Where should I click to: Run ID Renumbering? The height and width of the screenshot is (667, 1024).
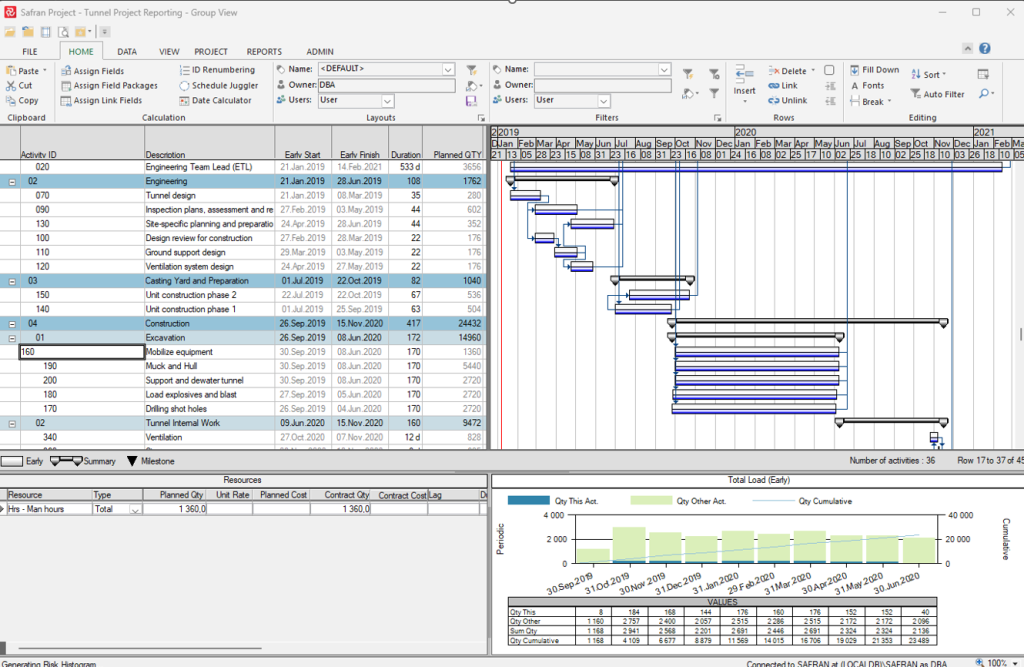pos(217,70)
